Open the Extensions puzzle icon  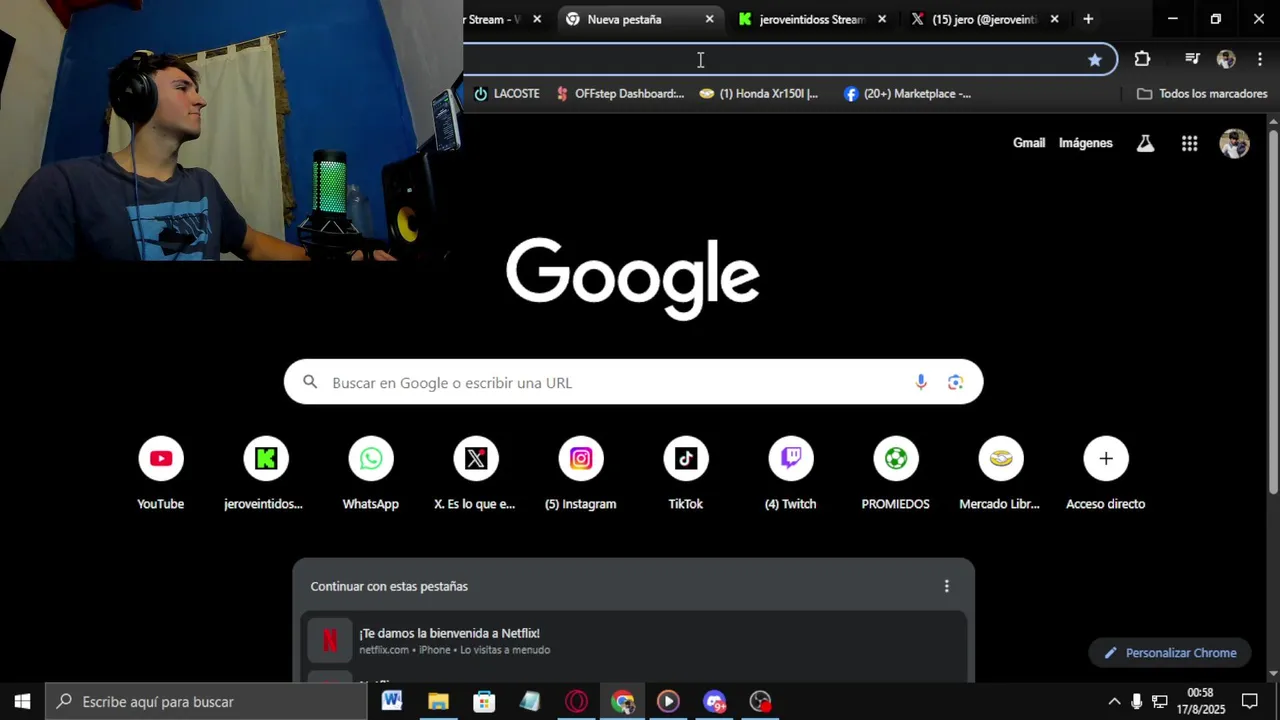click(x=1142, y=59)
